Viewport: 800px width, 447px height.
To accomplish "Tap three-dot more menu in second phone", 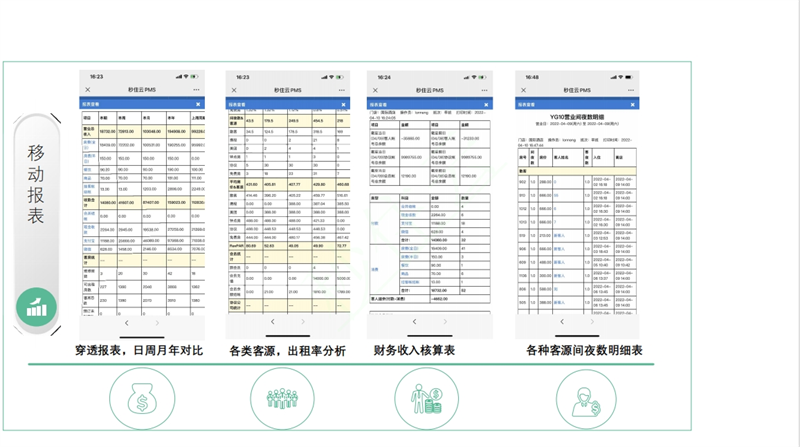I will [341, 90].
